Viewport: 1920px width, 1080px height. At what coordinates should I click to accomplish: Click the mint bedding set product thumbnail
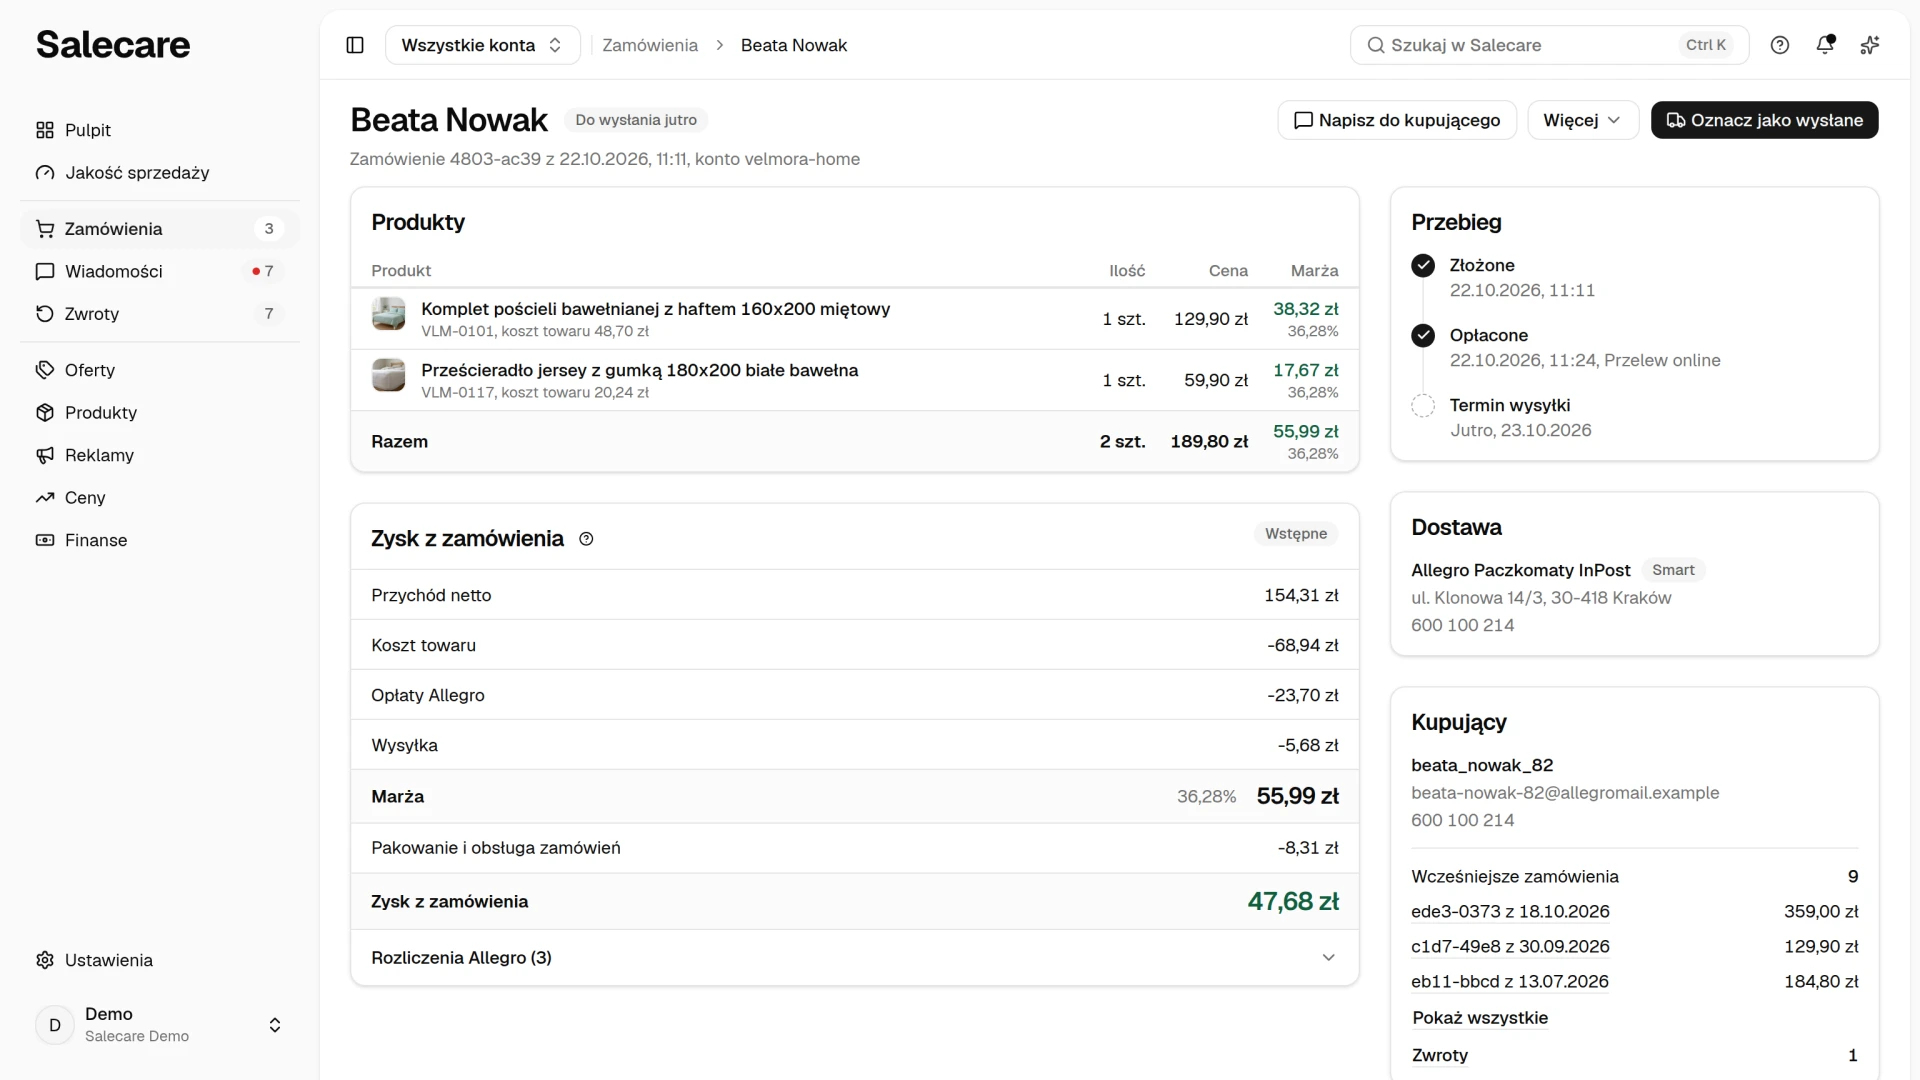[389, 314]
